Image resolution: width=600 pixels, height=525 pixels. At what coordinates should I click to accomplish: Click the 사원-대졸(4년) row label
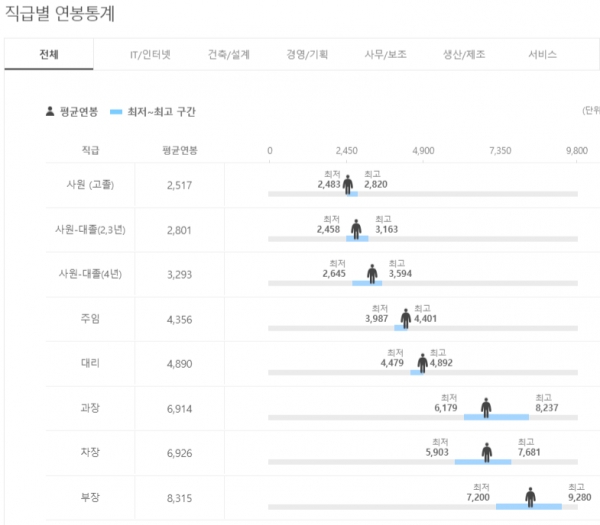tap(90, 274)
